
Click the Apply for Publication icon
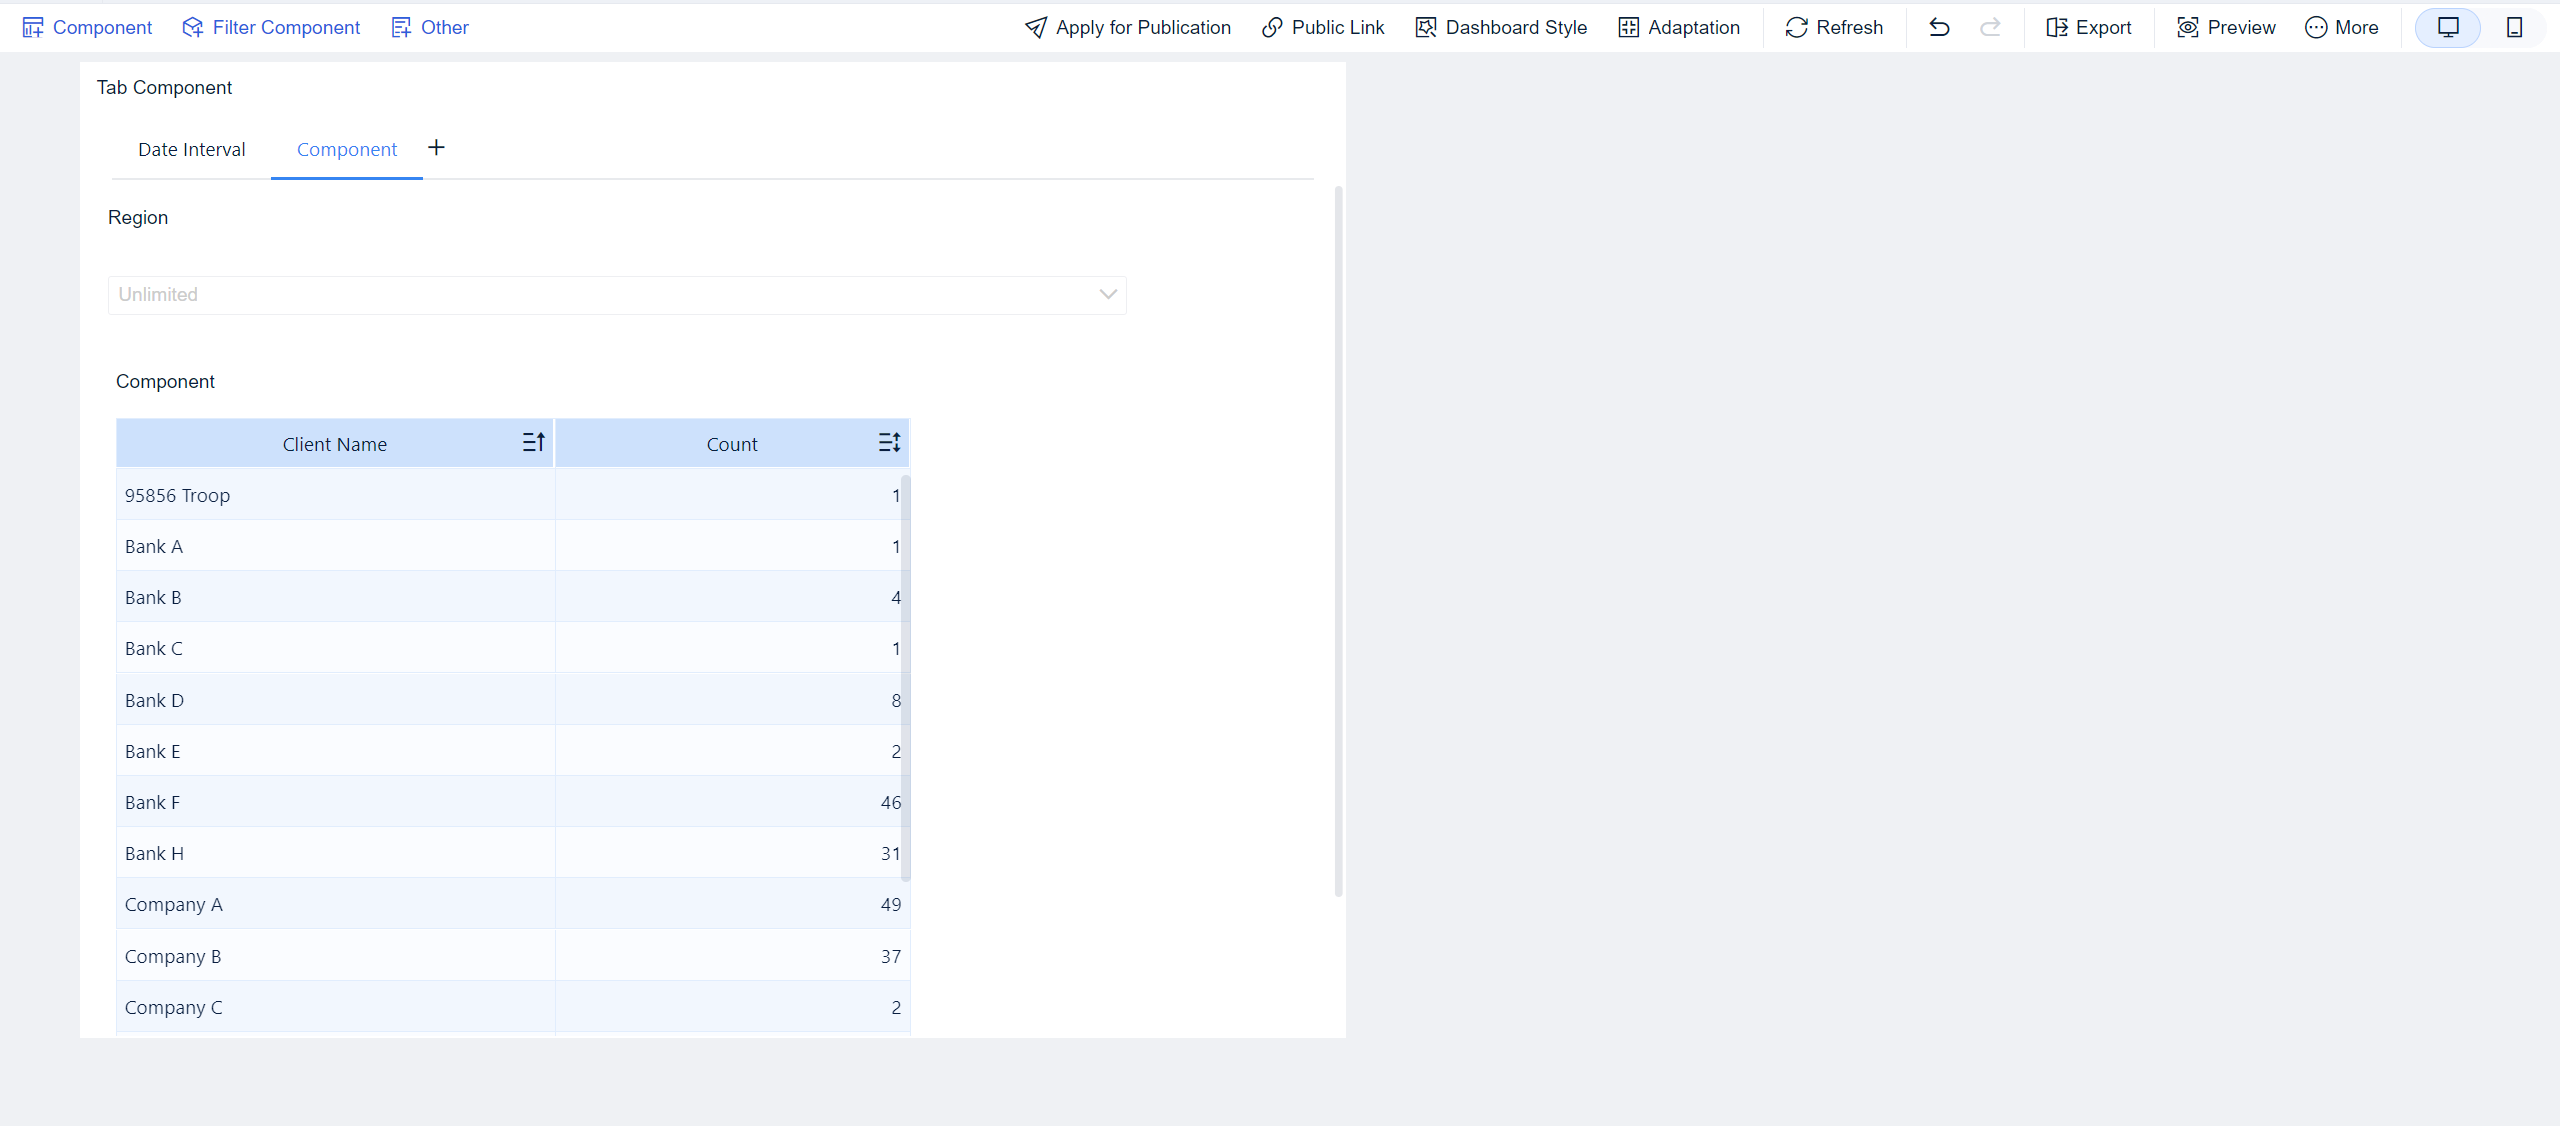click(1034, 27)
